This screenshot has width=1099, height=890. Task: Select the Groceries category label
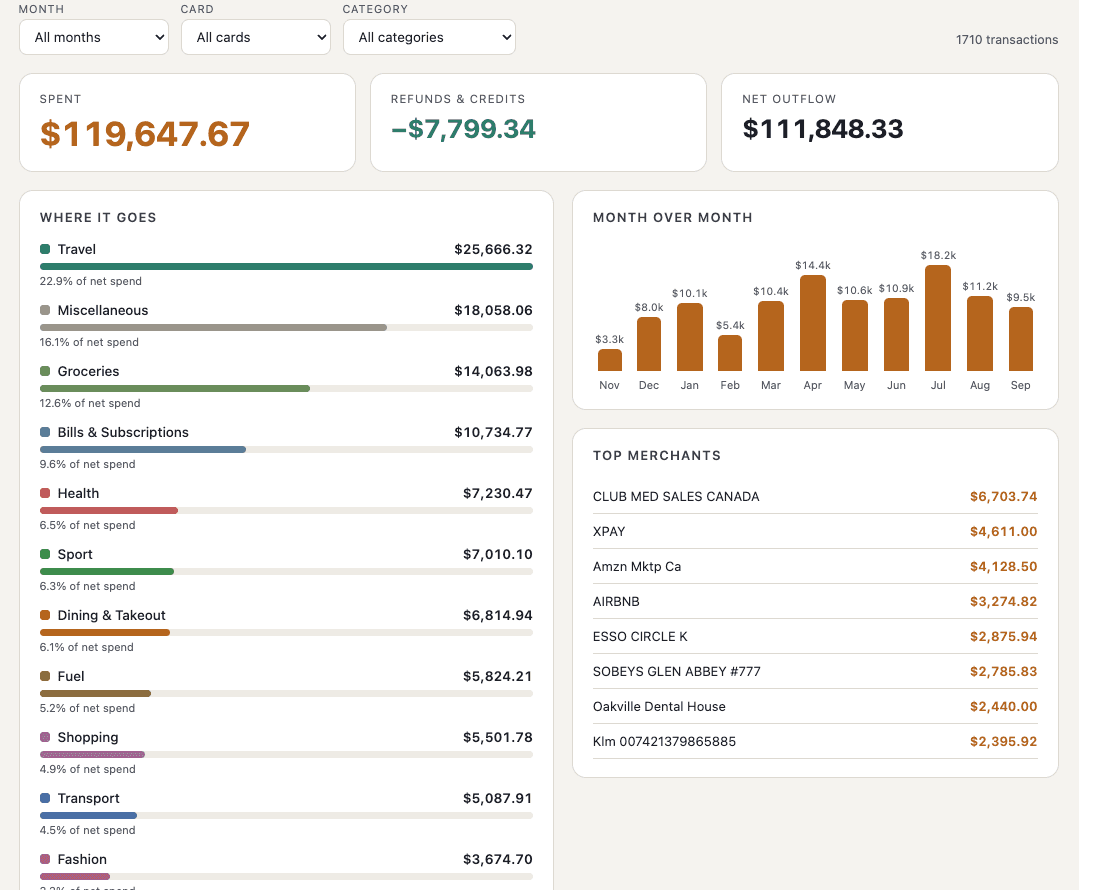click(88, 371)
